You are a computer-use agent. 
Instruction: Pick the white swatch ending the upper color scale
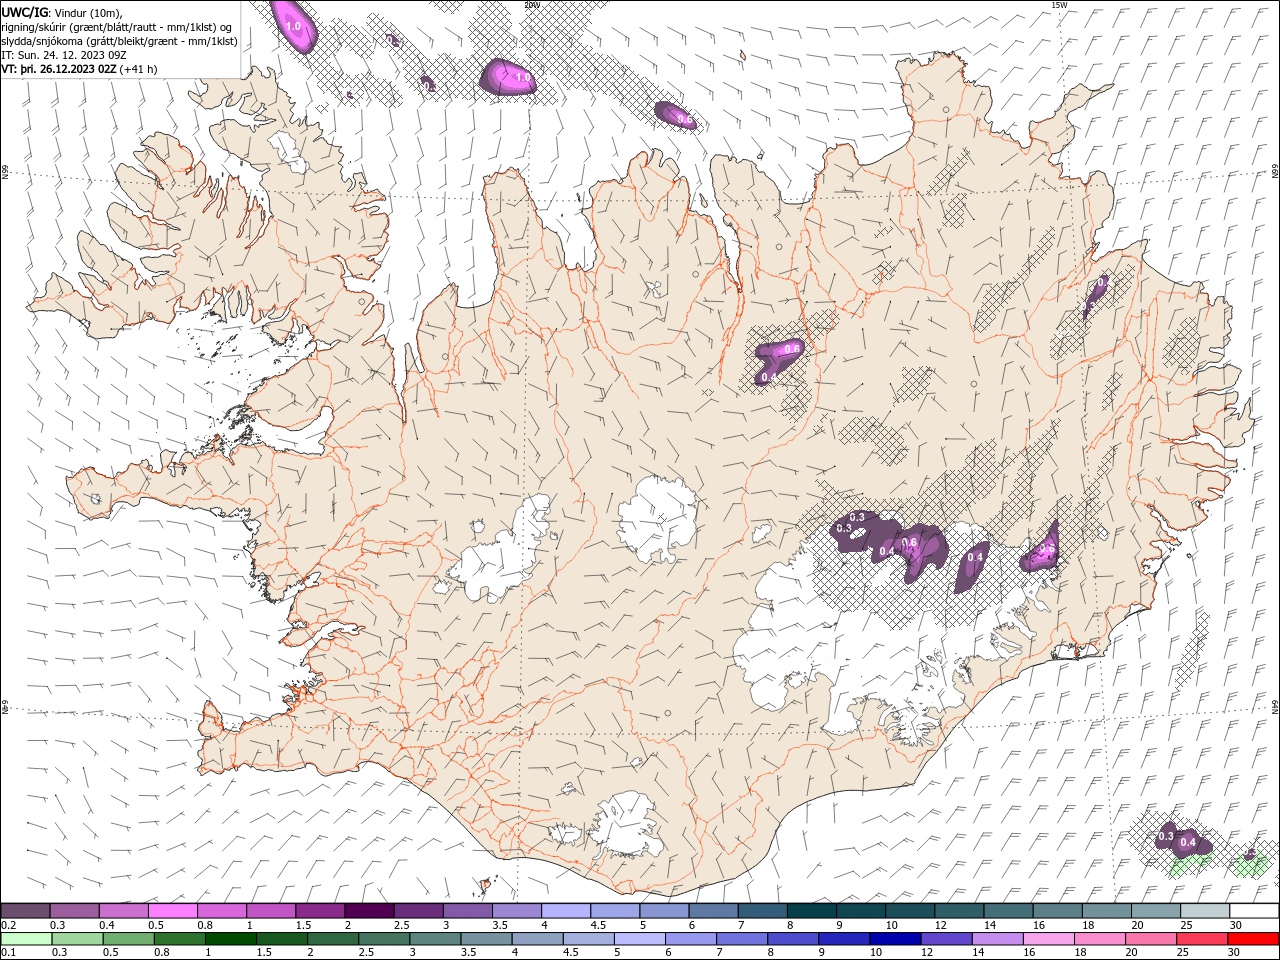[1255, 911]
